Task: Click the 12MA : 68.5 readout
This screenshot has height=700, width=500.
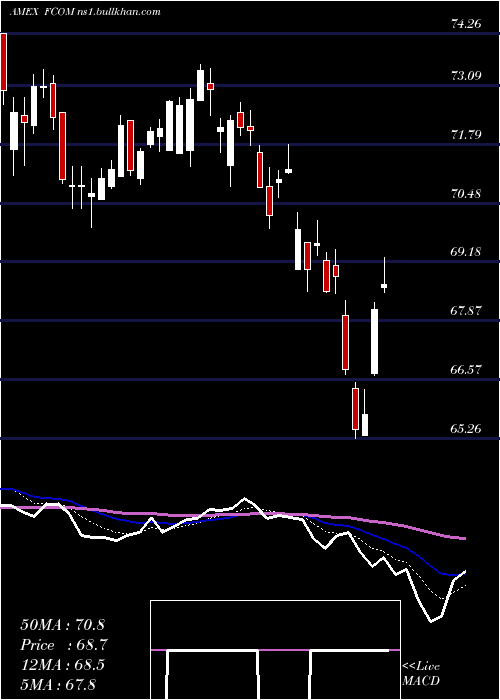Action: point(62,664)
